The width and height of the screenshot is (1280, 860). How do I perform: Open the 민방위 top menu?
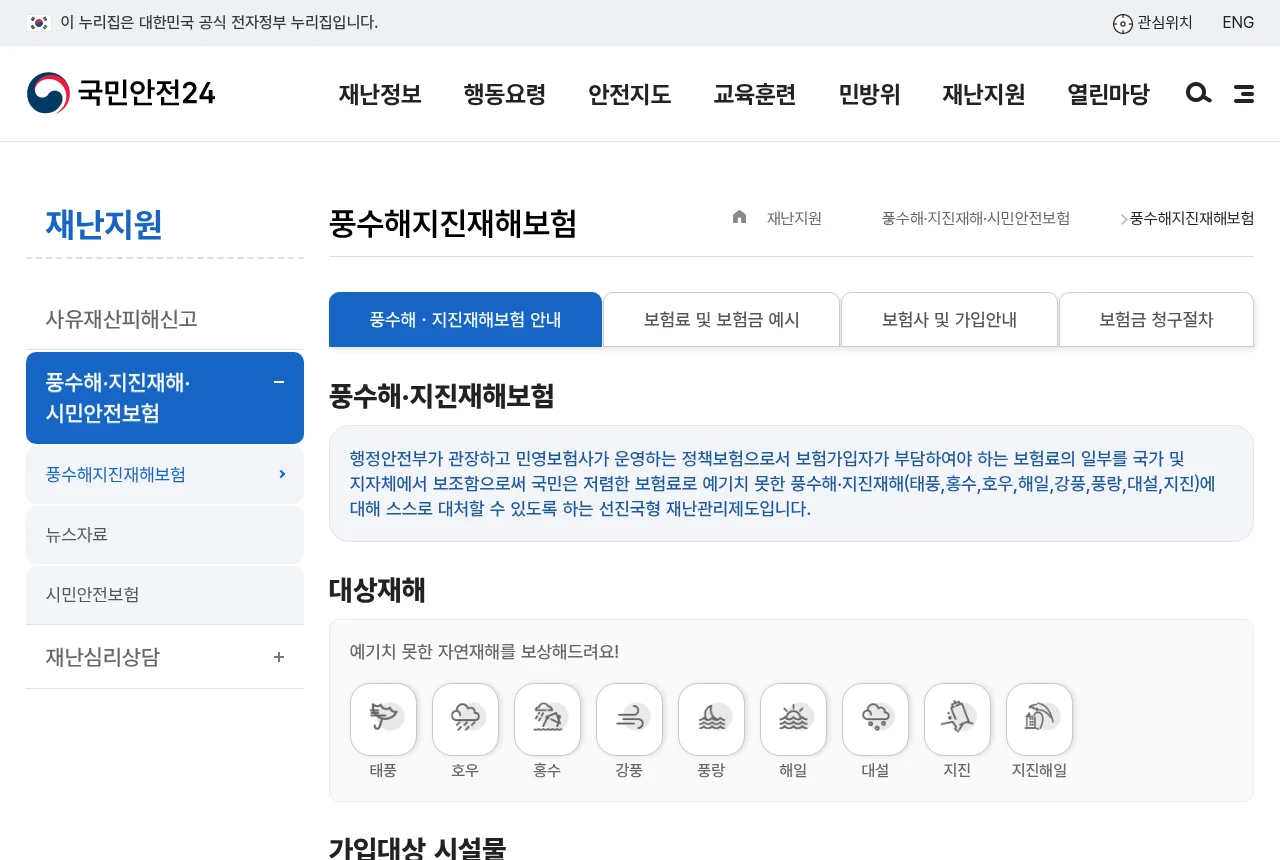point(870,94)
